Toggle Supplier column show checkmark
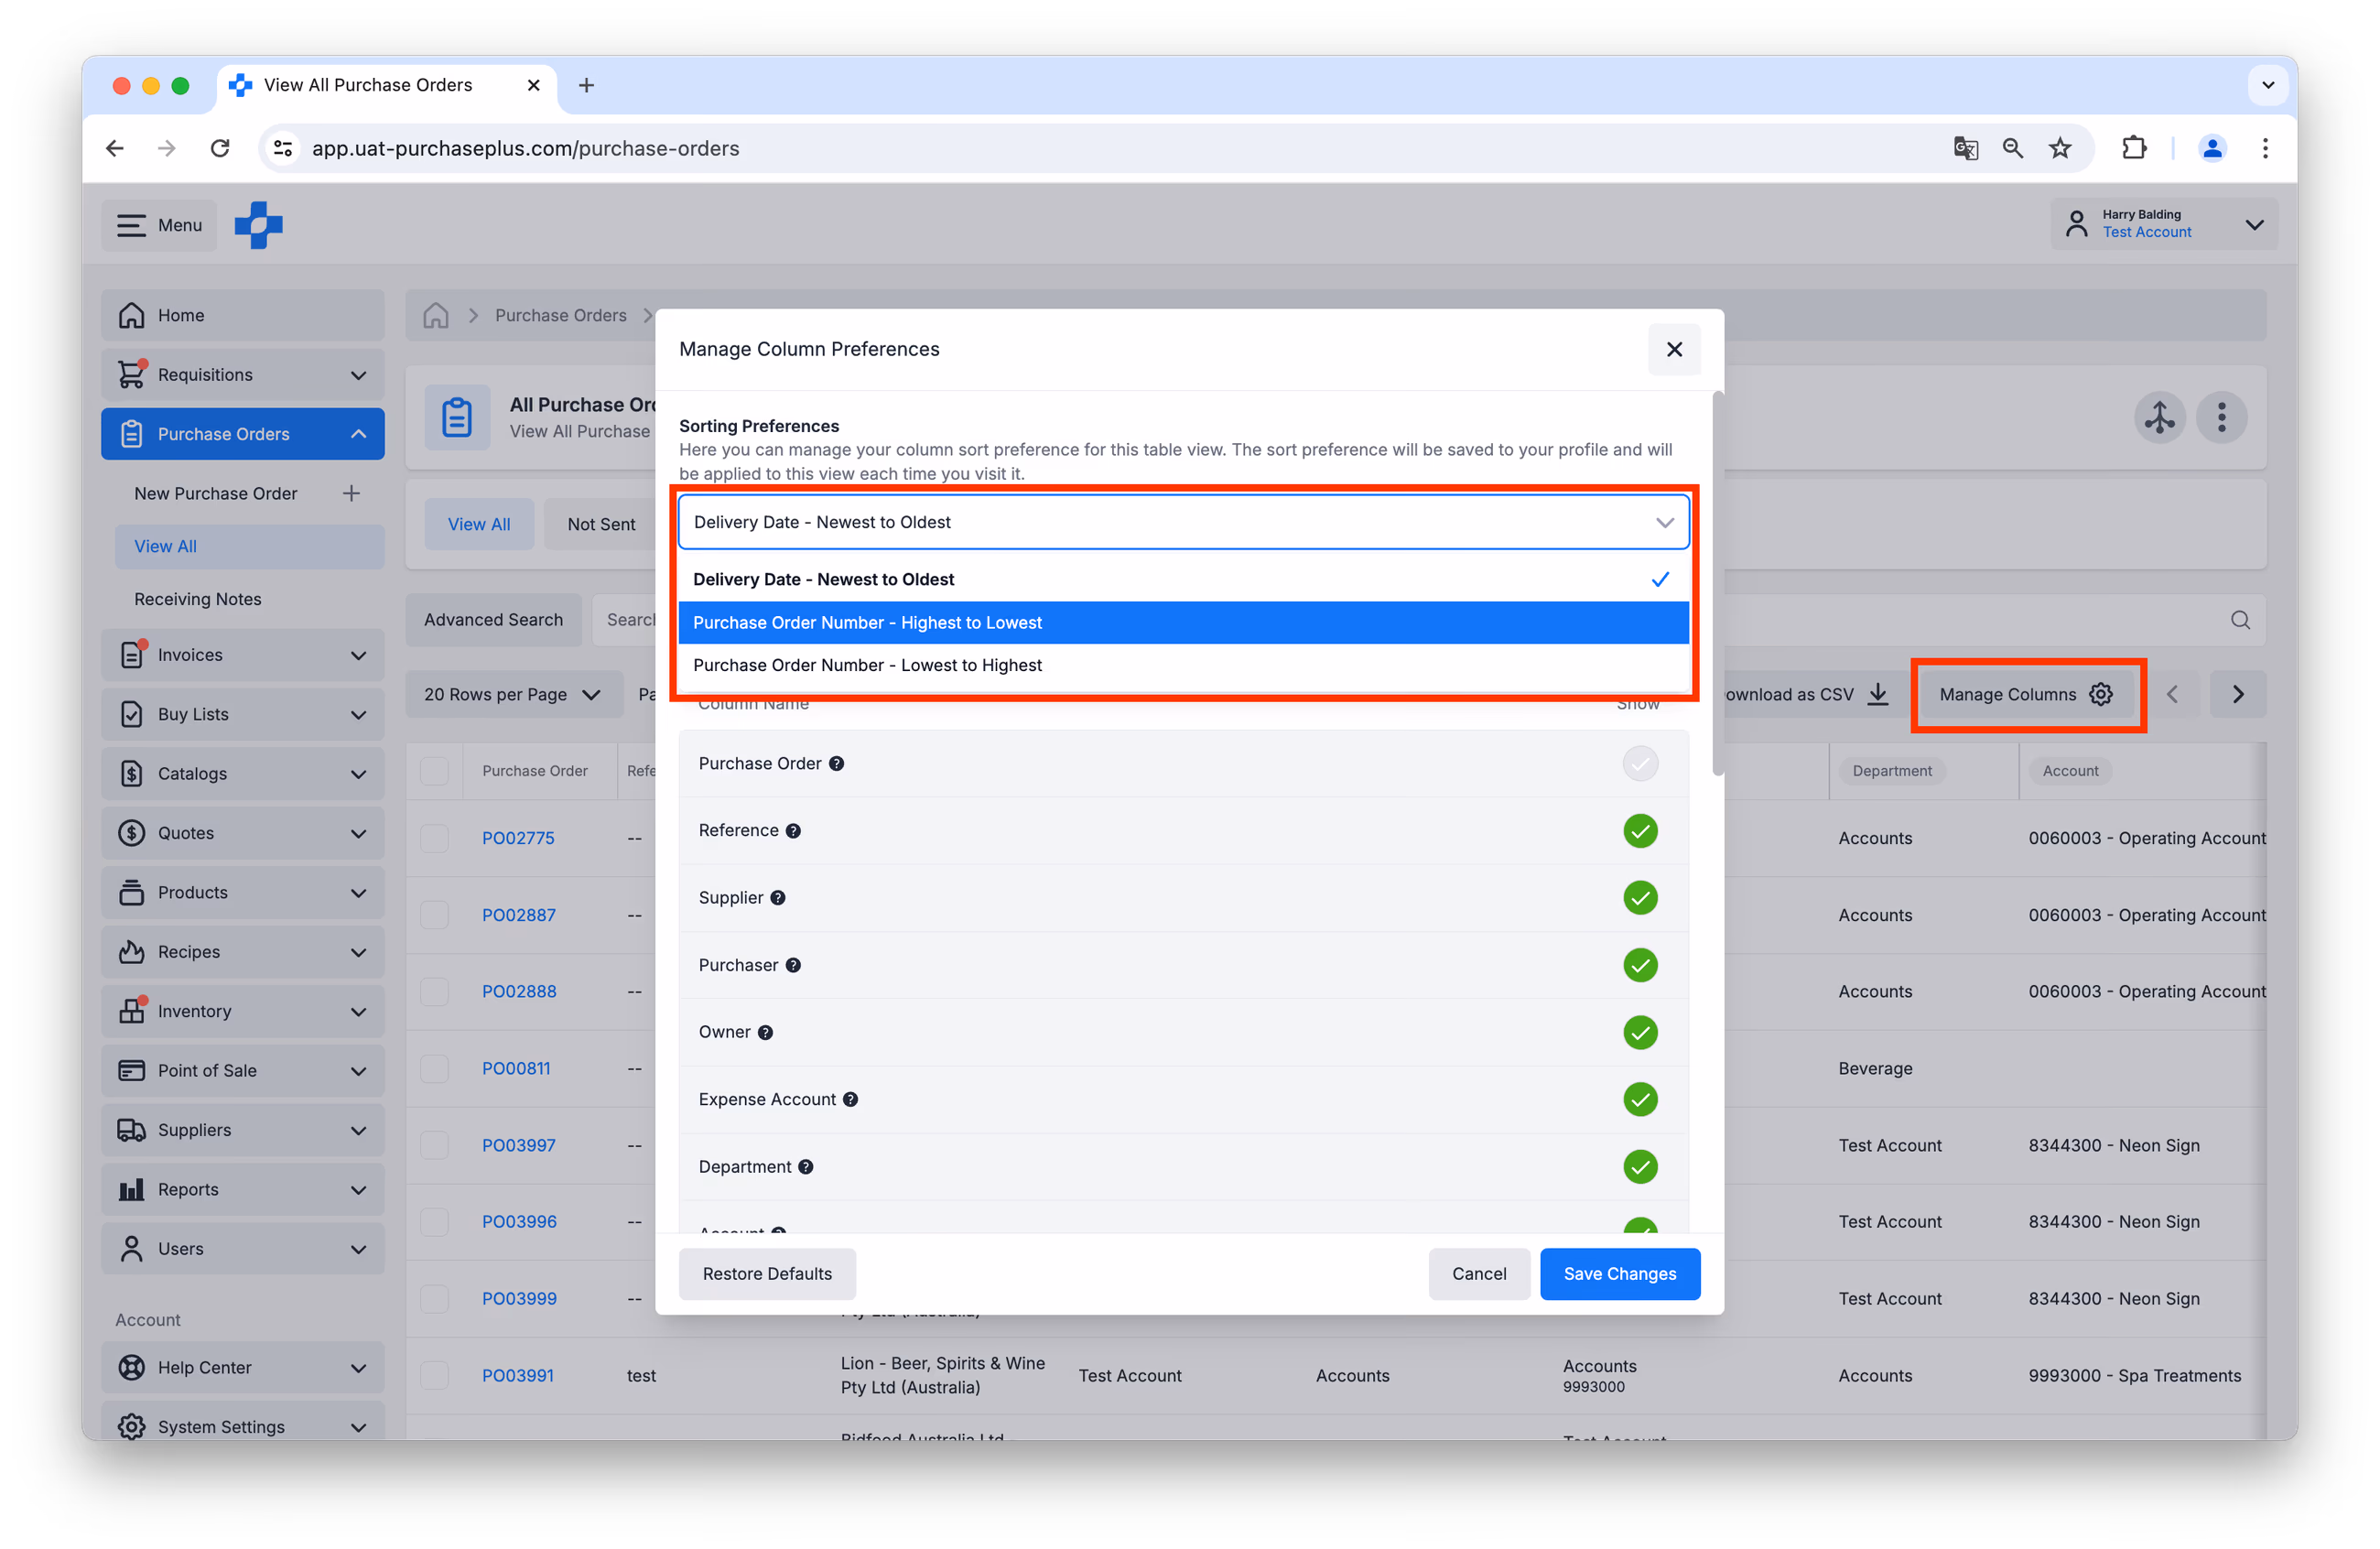Image resolution: width=2380 pixels, height=1549 pixels. click(x=1640, y=898)
